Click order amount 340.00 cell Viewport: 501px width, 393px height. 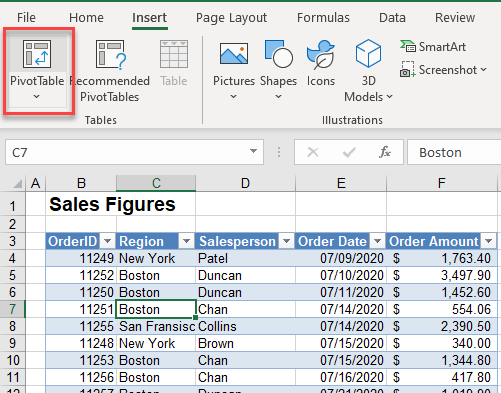click(442, 343)
